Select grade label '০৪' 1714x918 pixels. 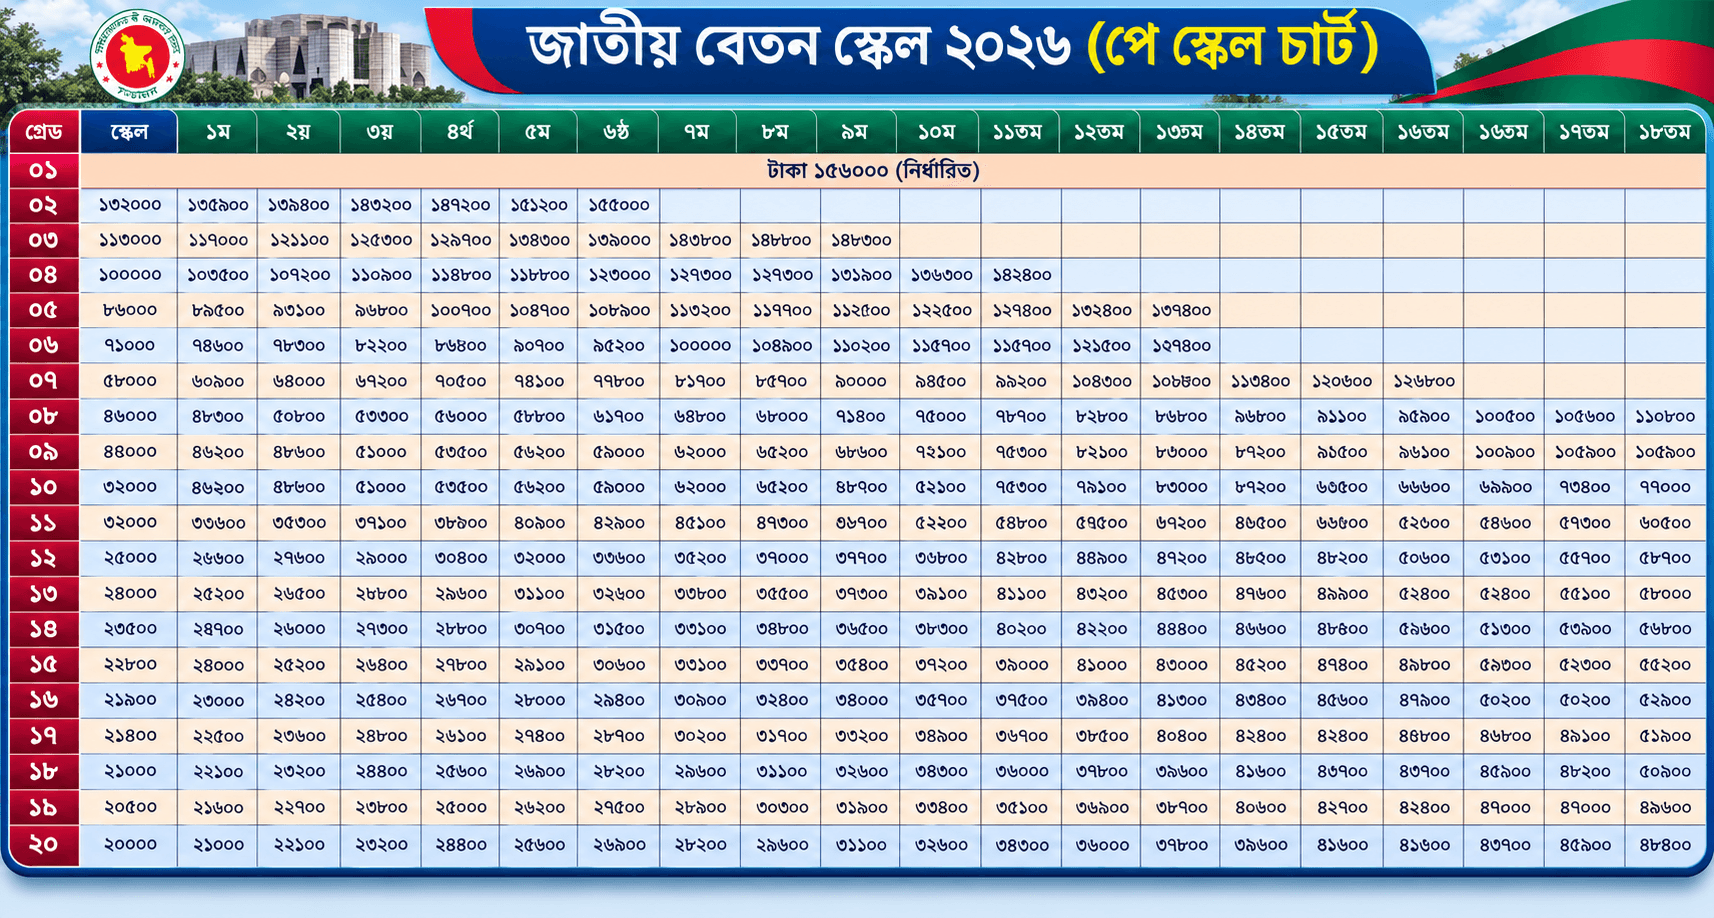pos(44,274)
